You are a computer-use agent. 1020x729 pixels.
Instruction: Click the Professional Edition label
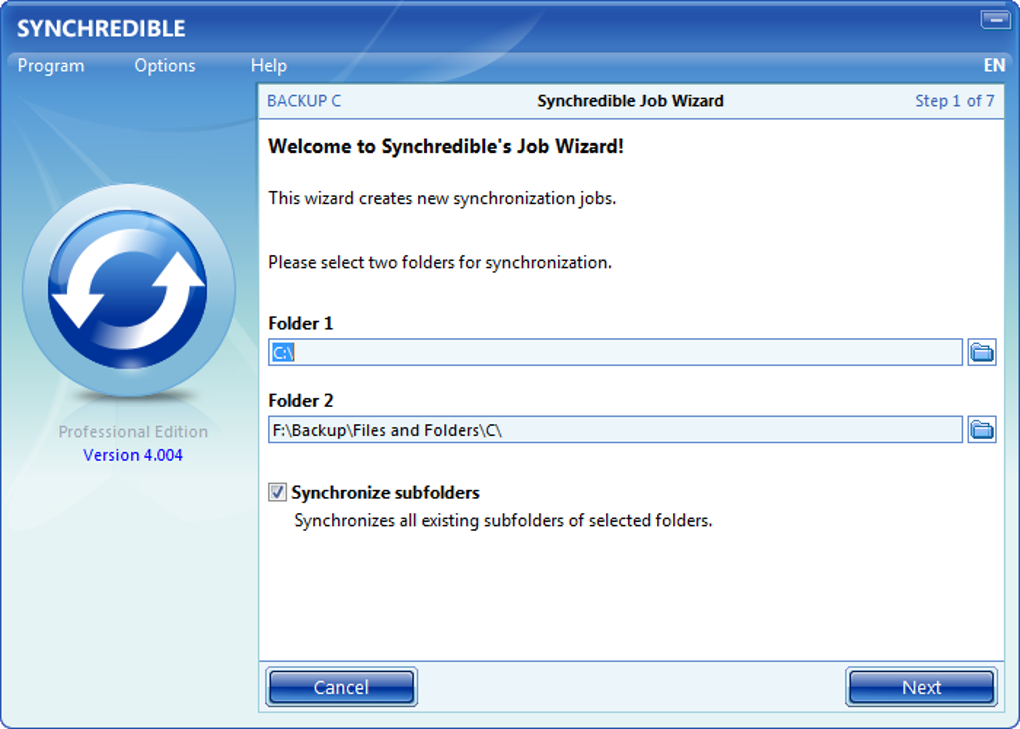133,432
